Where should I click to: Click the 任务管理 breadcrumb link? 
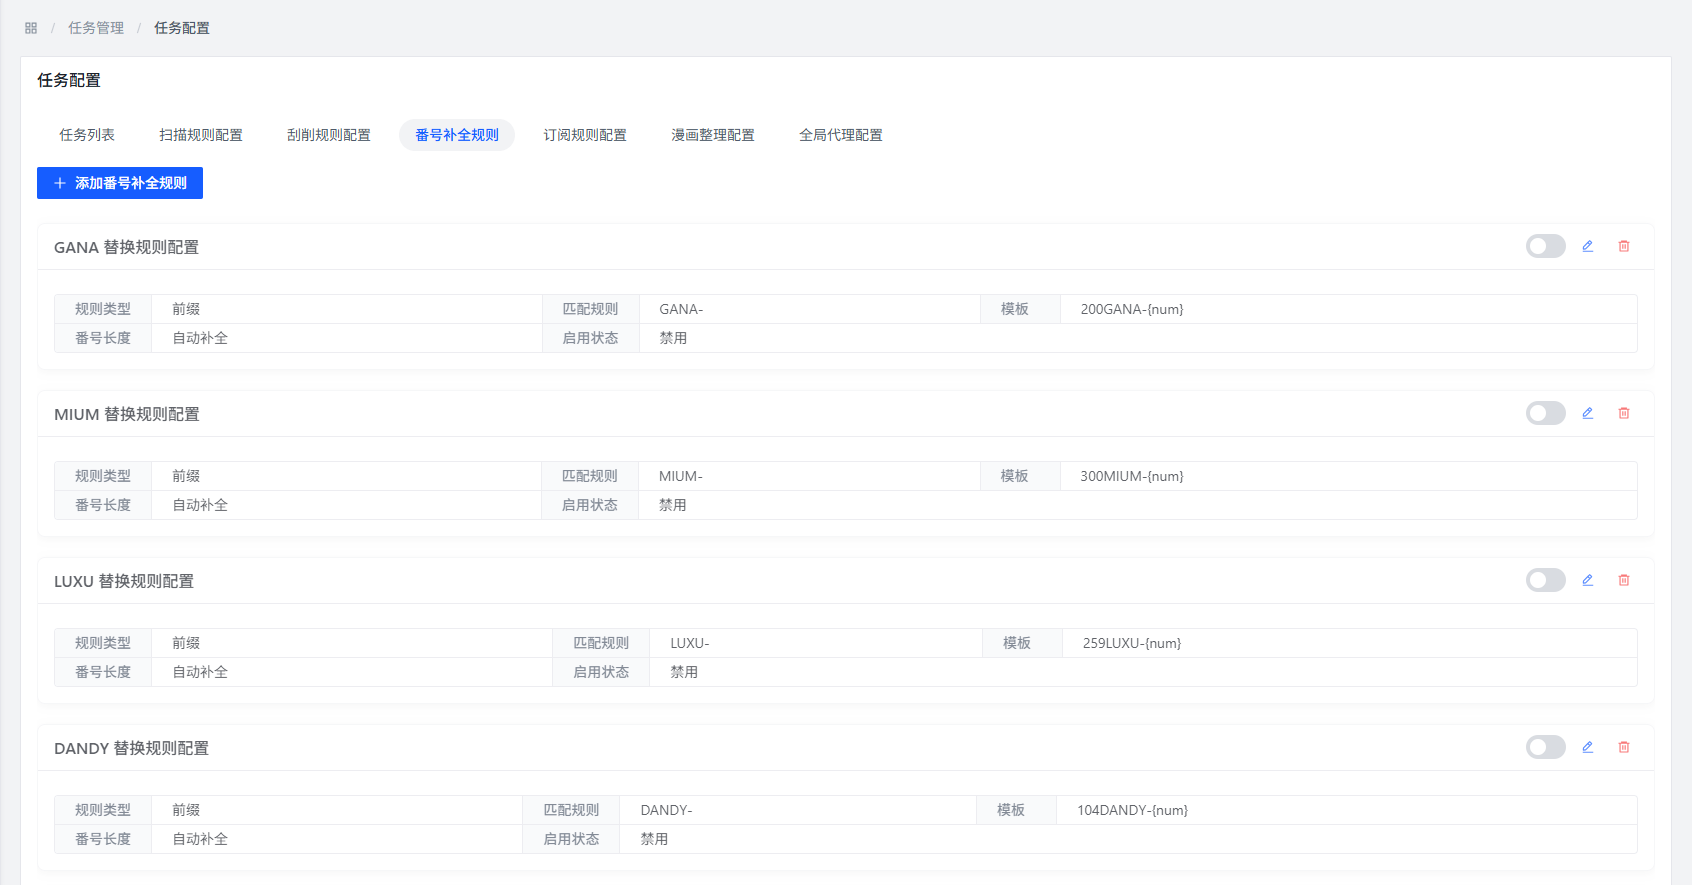click(x=96, y=28)
